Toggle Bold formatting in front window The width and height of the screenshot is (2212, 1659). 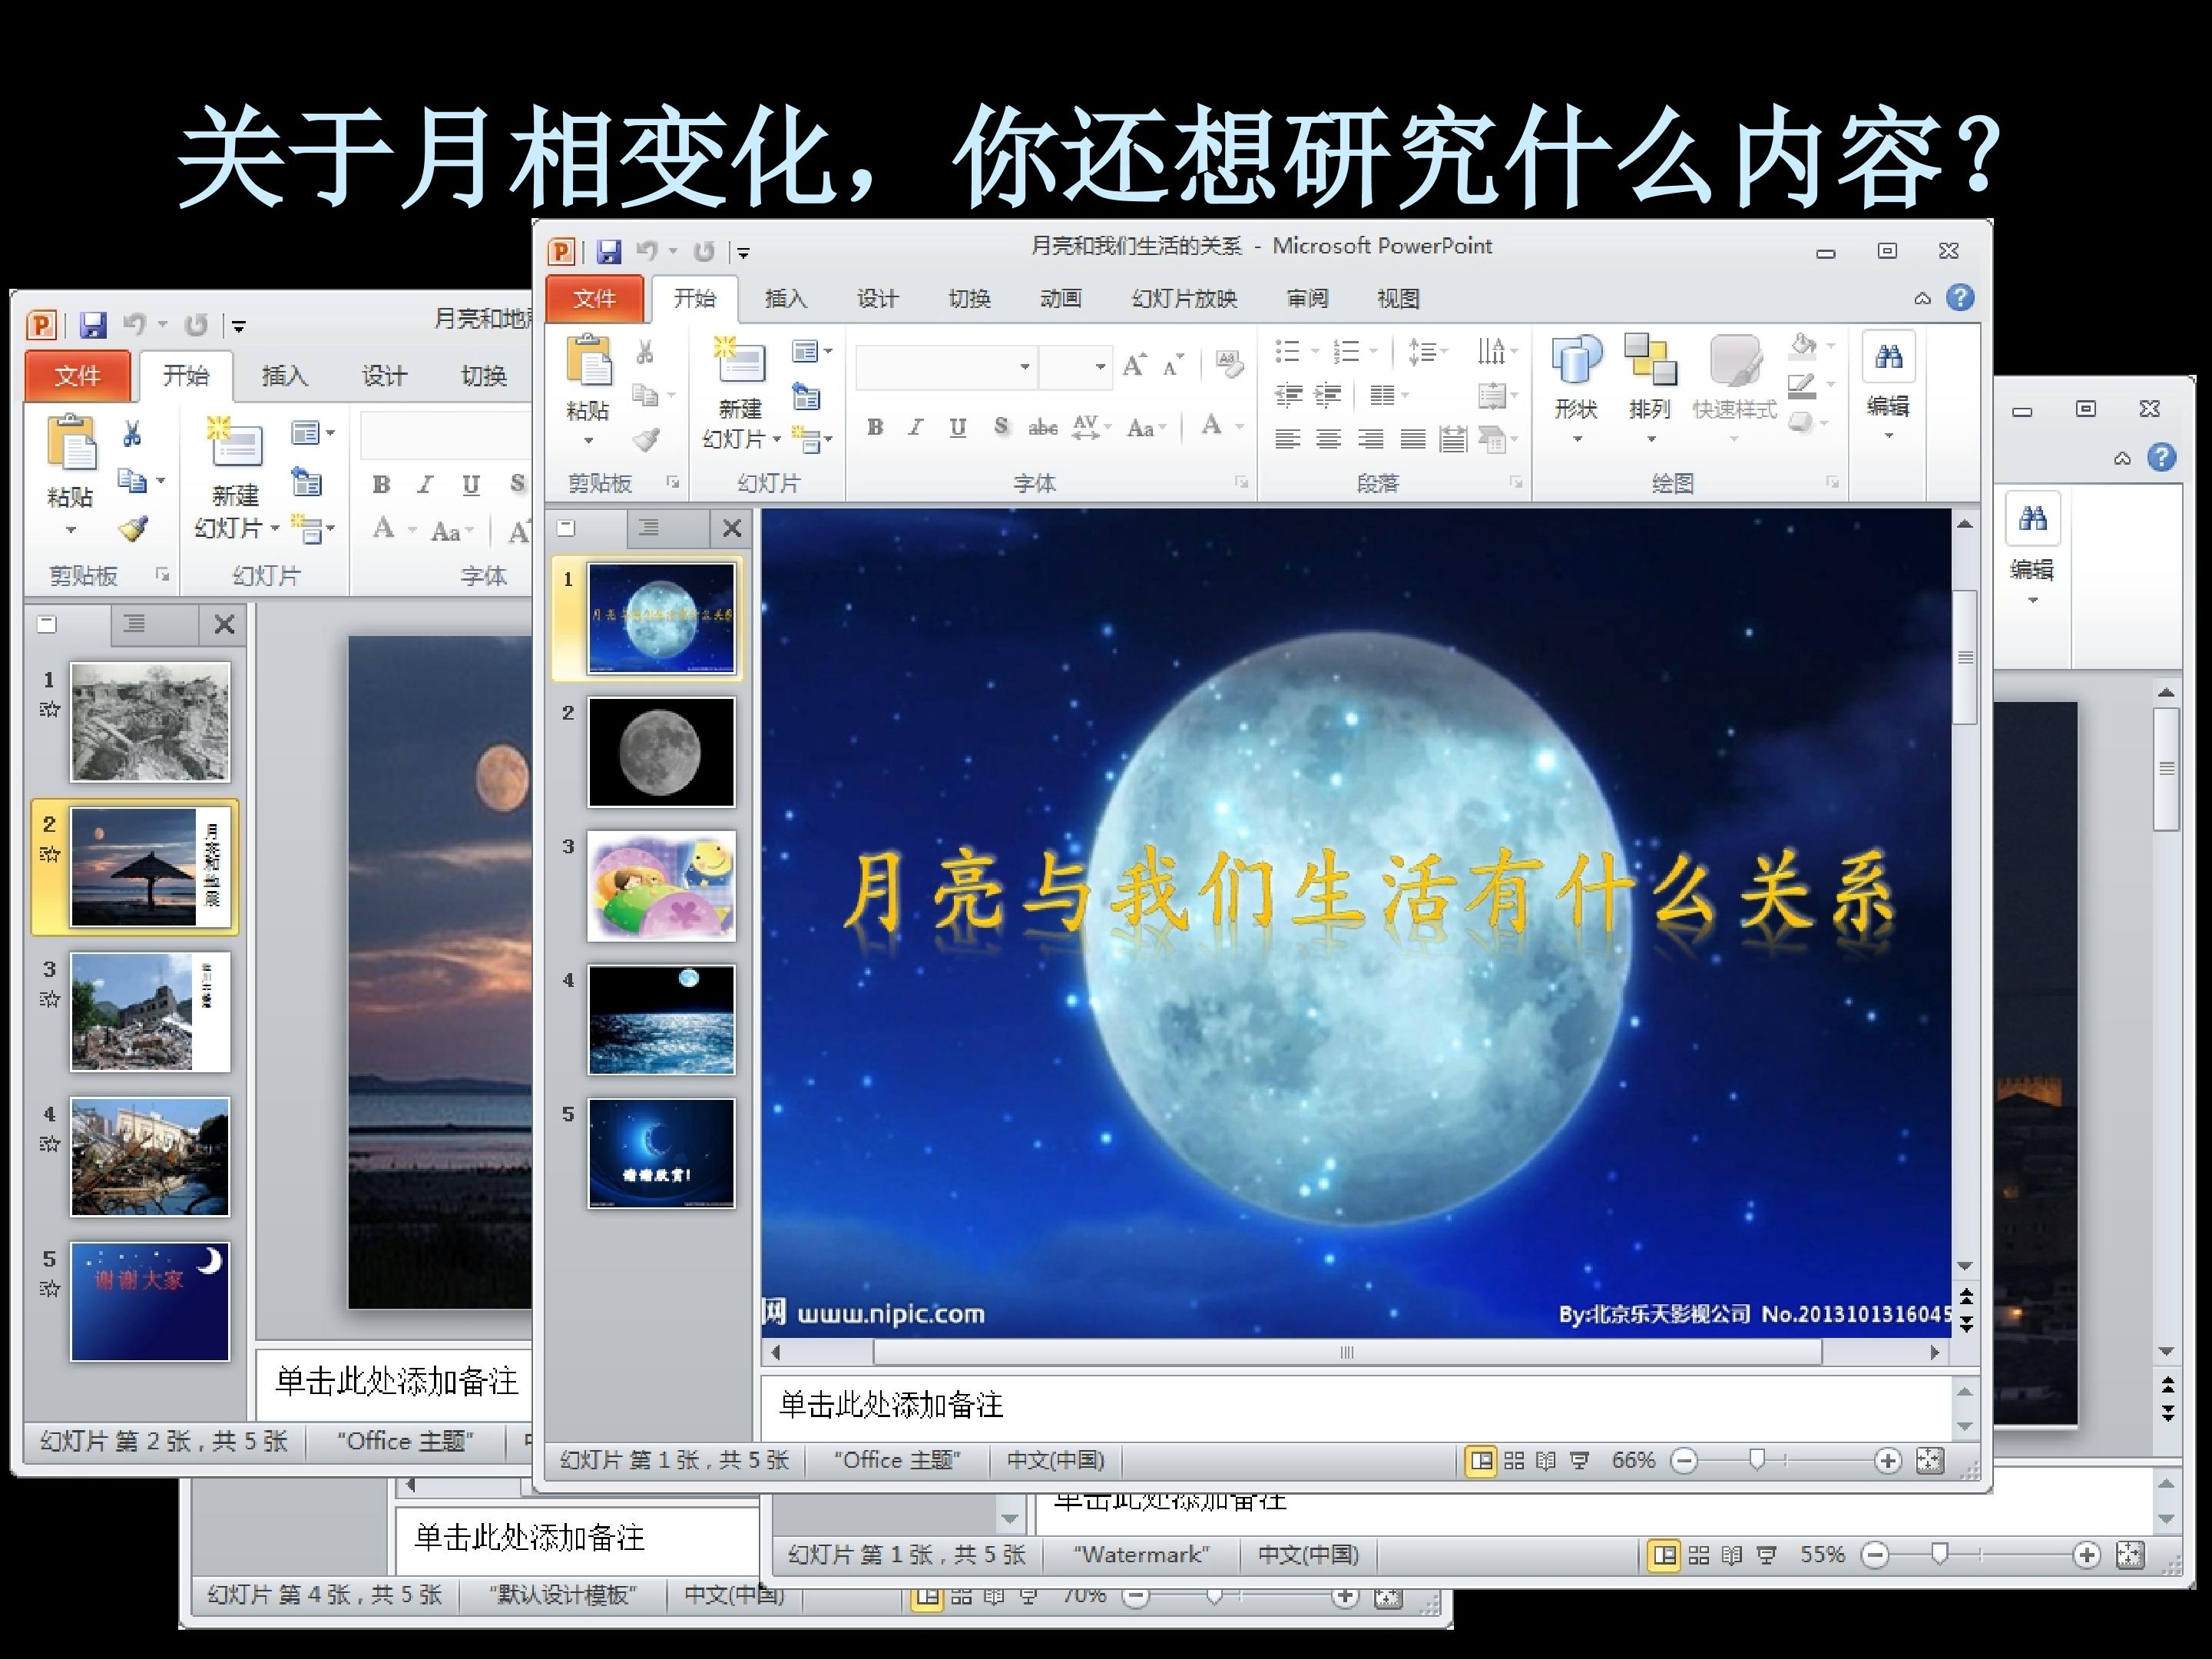click(x=875, y=428)
